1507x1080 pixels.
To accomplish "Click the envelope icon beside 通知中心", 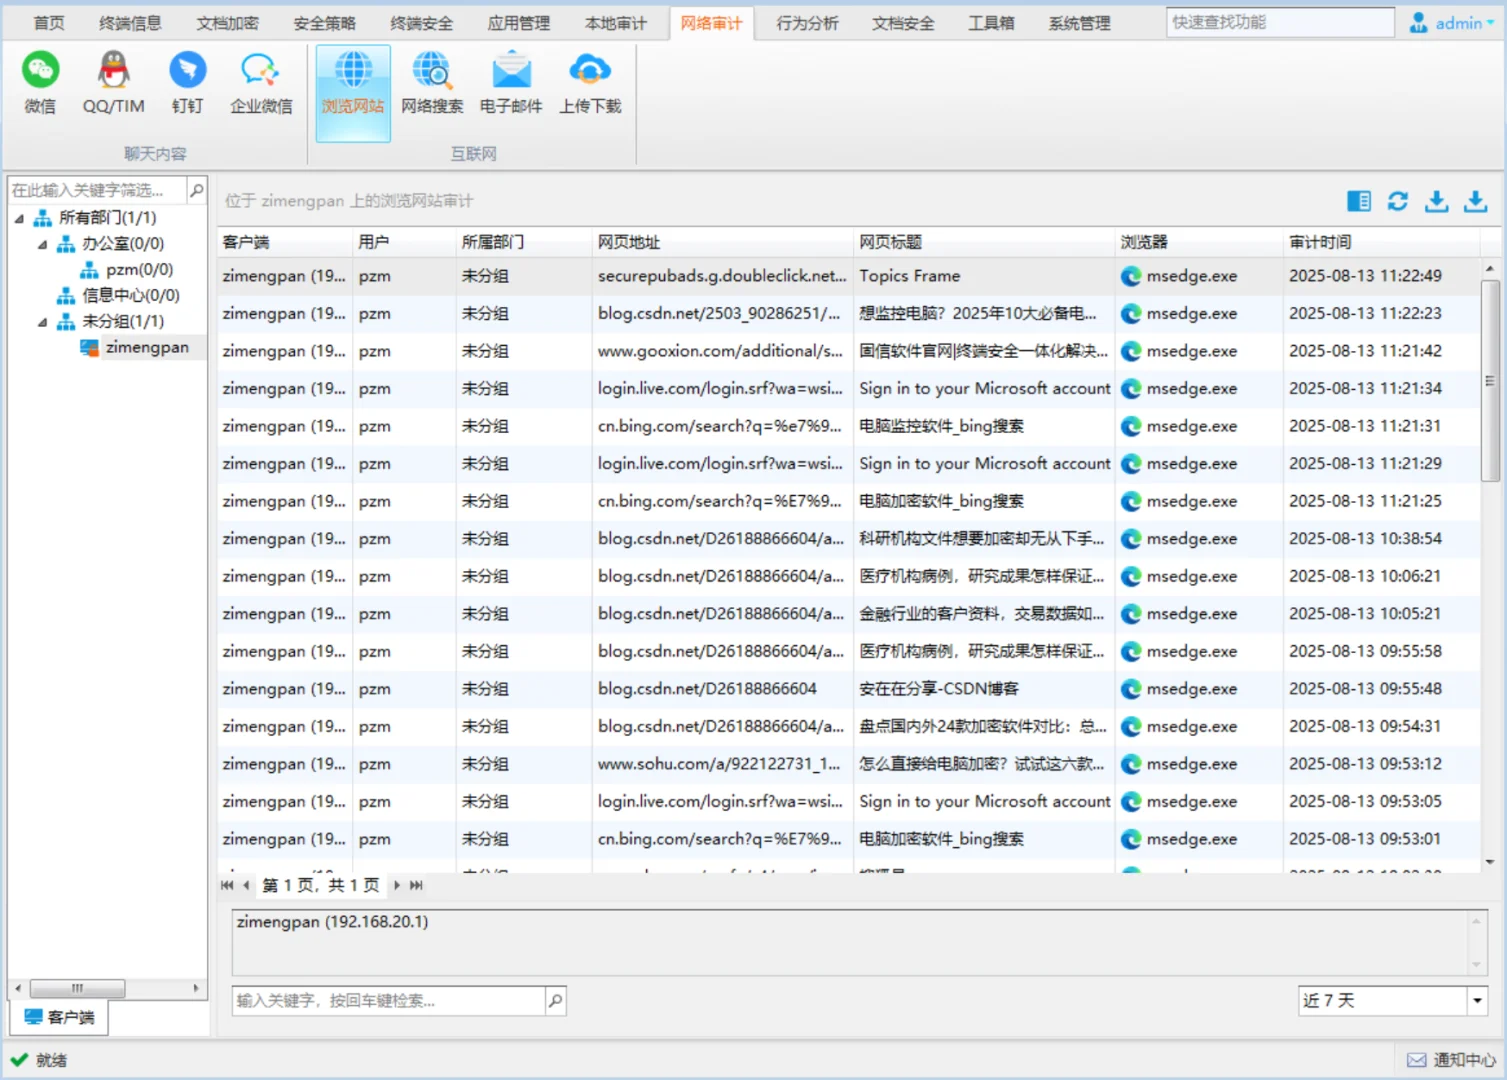I will (1416, 1060).
